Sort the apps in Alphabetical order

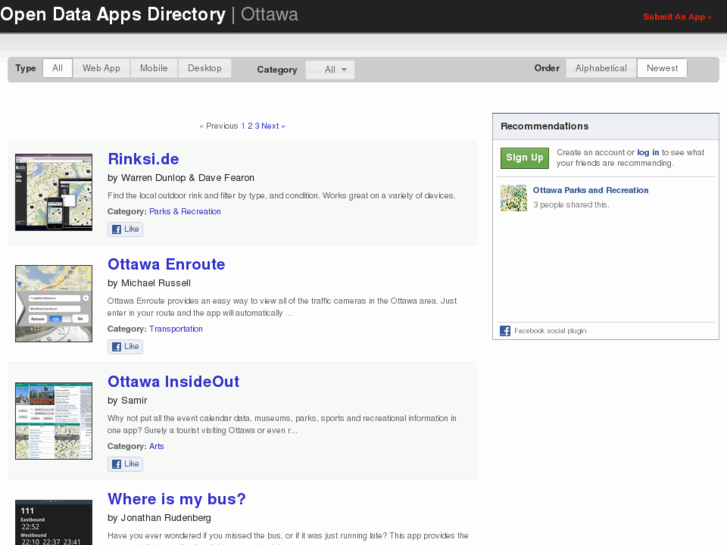(601, 68)
